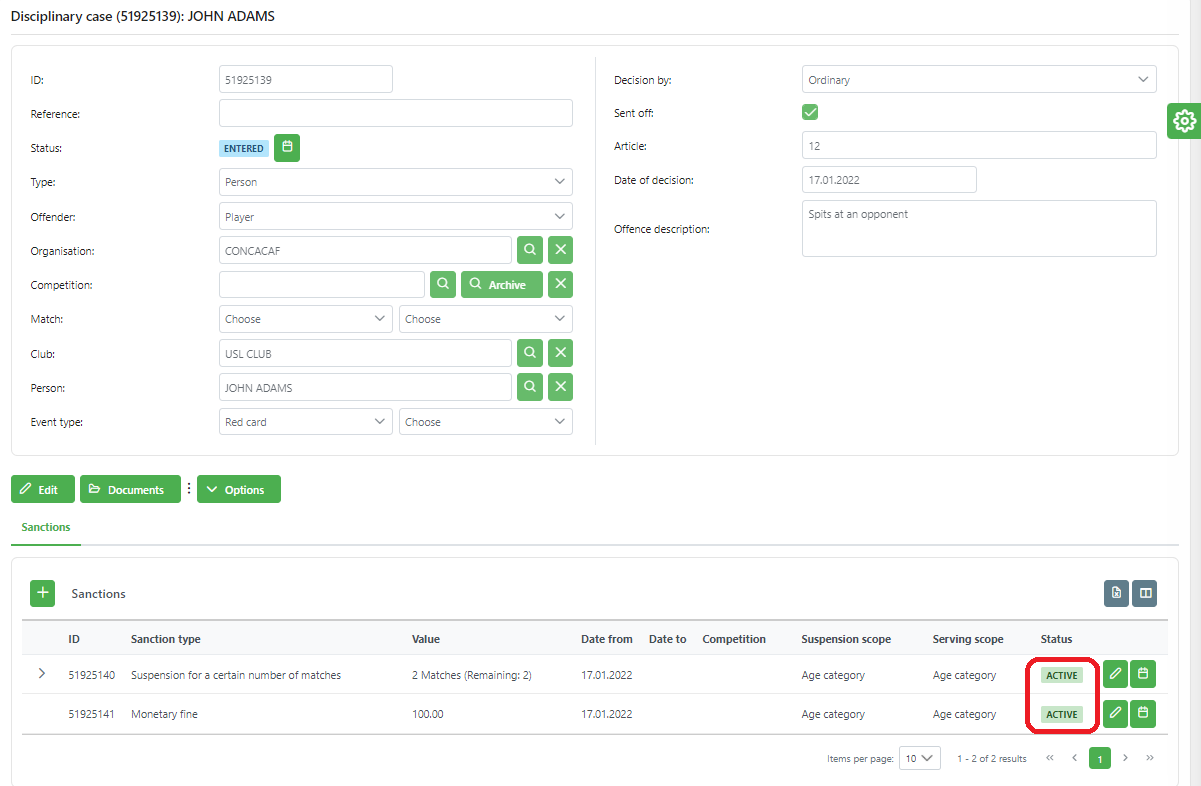The height and width of the screenshot is (786, 1201).
Task: Open the settings gear on right edge
Action: (1184, 121)
